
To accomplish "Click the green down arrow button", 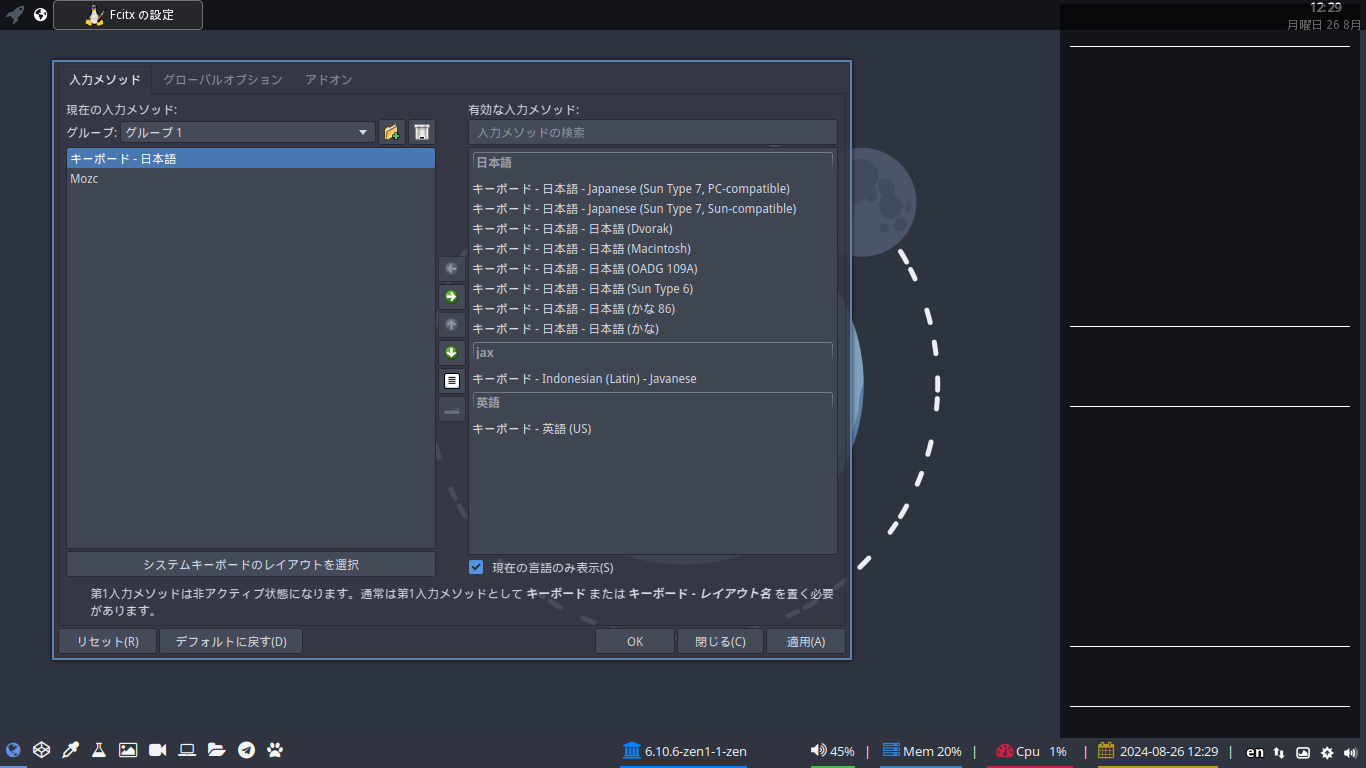I will pos(451,353).
